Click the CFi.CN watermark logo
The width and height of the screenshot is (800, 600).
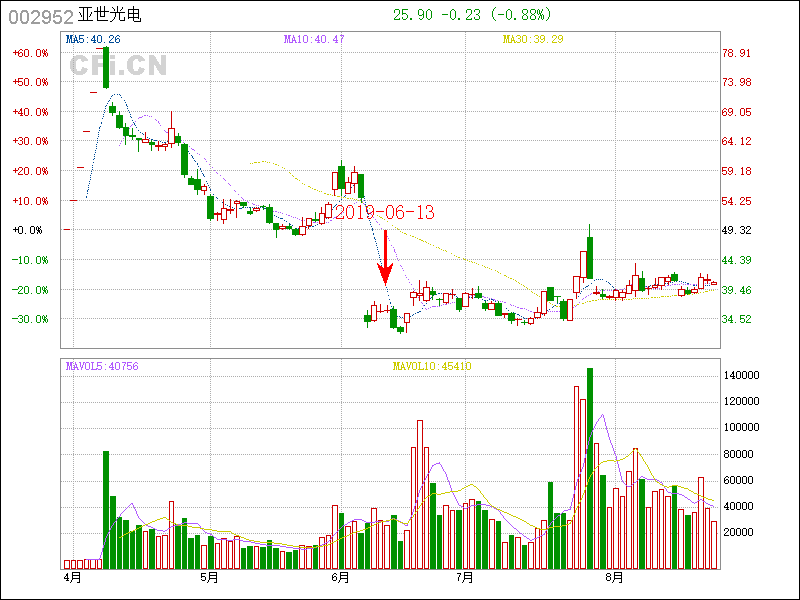click(x=118, y=66)
